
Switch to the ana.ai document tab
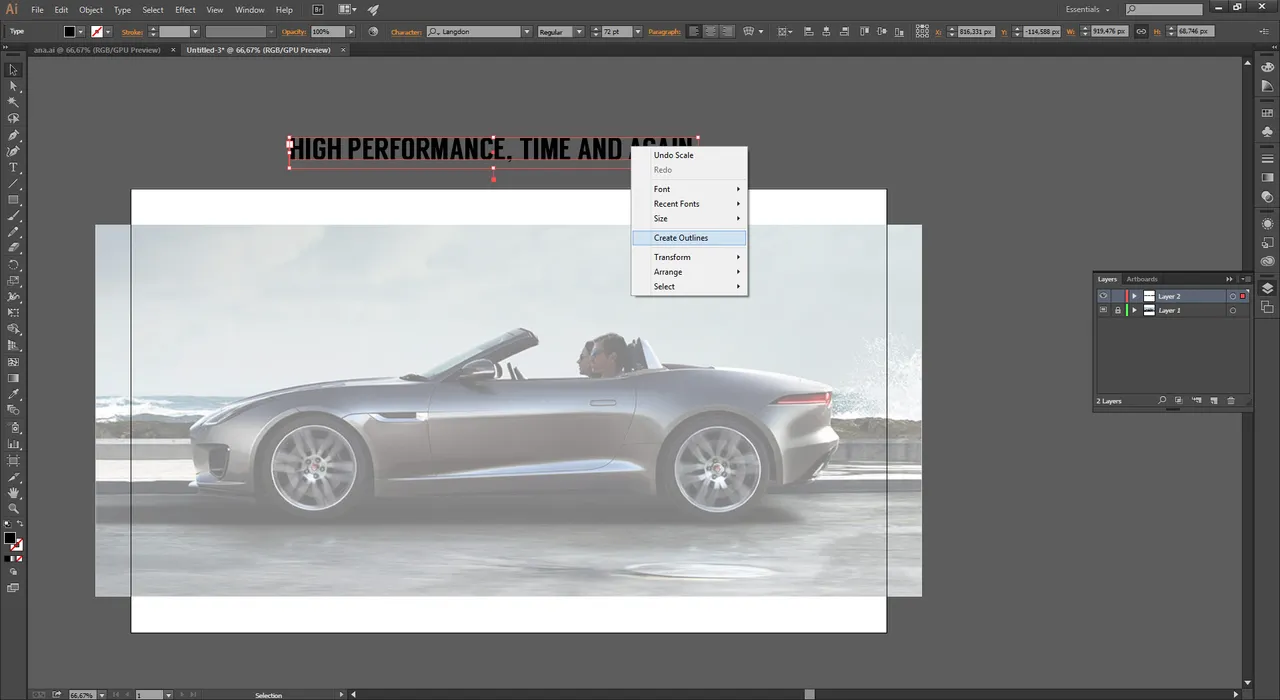point(96,50)
